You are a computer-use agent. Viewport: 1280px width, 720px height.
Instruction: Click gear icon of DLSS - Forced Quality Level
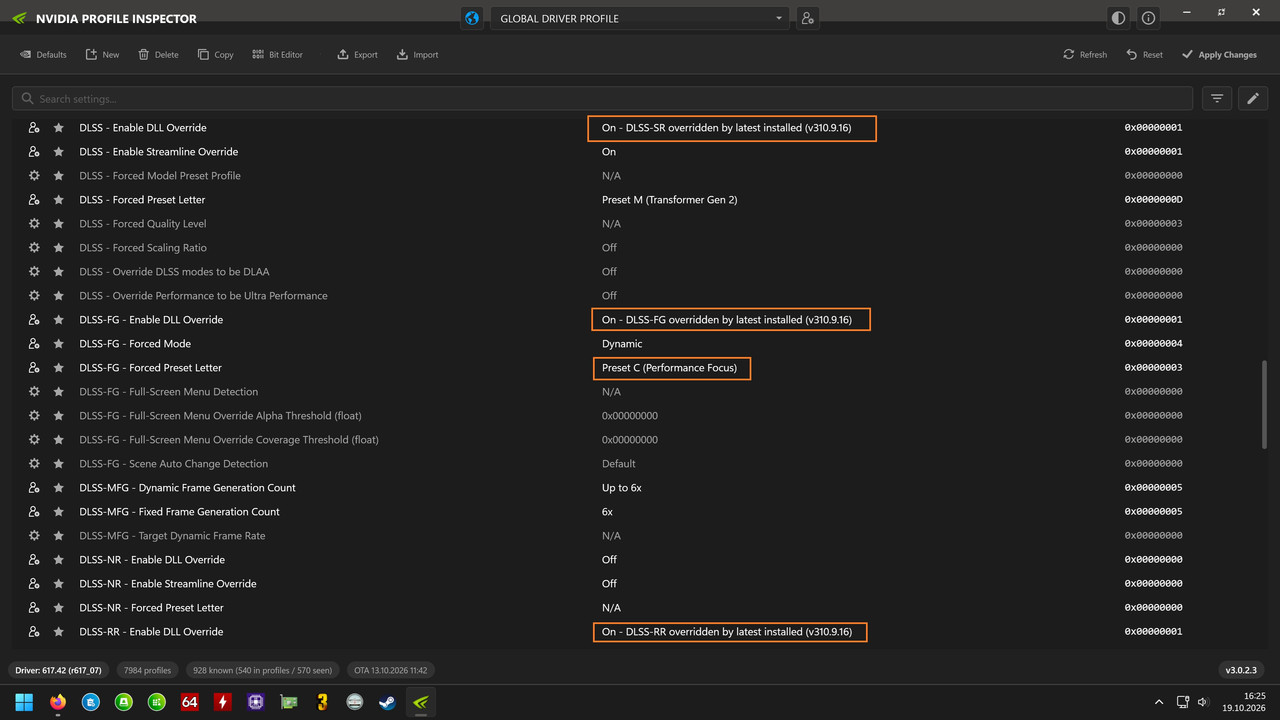(34, 224)
